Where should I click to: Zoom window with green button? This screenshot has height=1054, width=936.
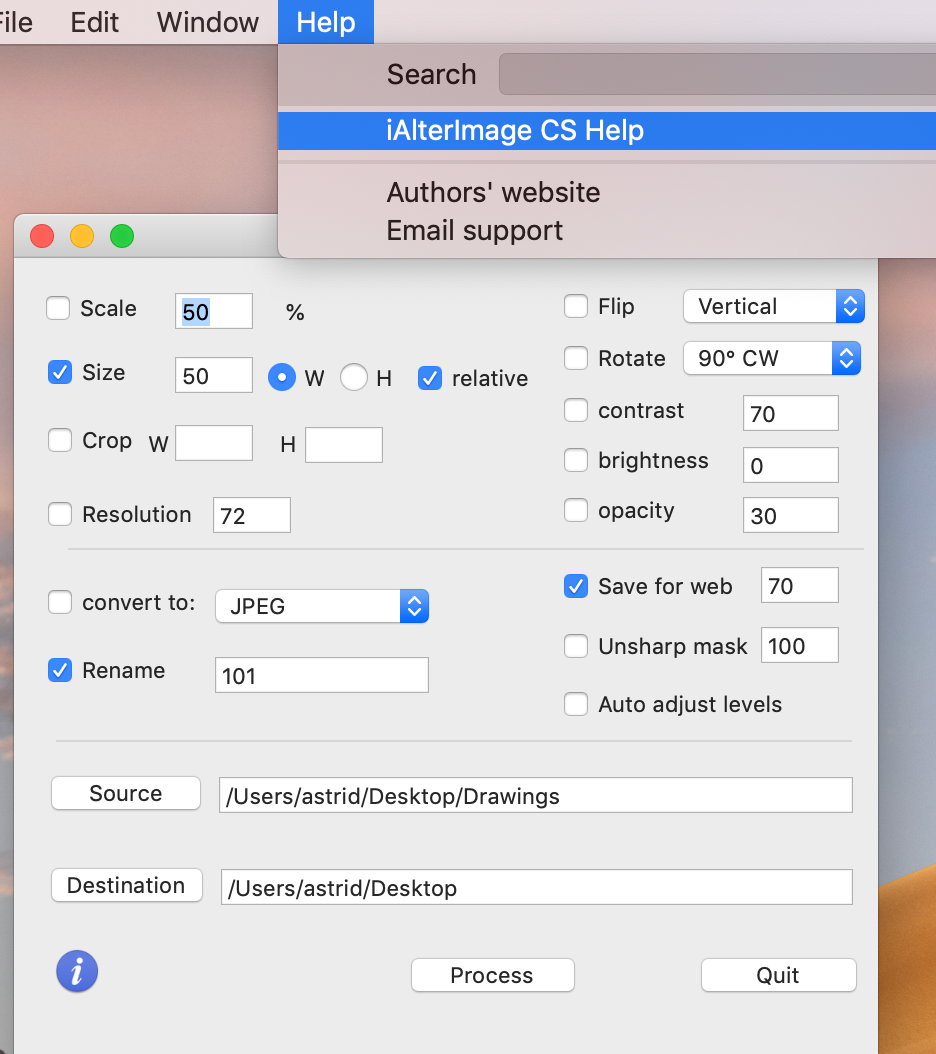click(x=122, y=236)
